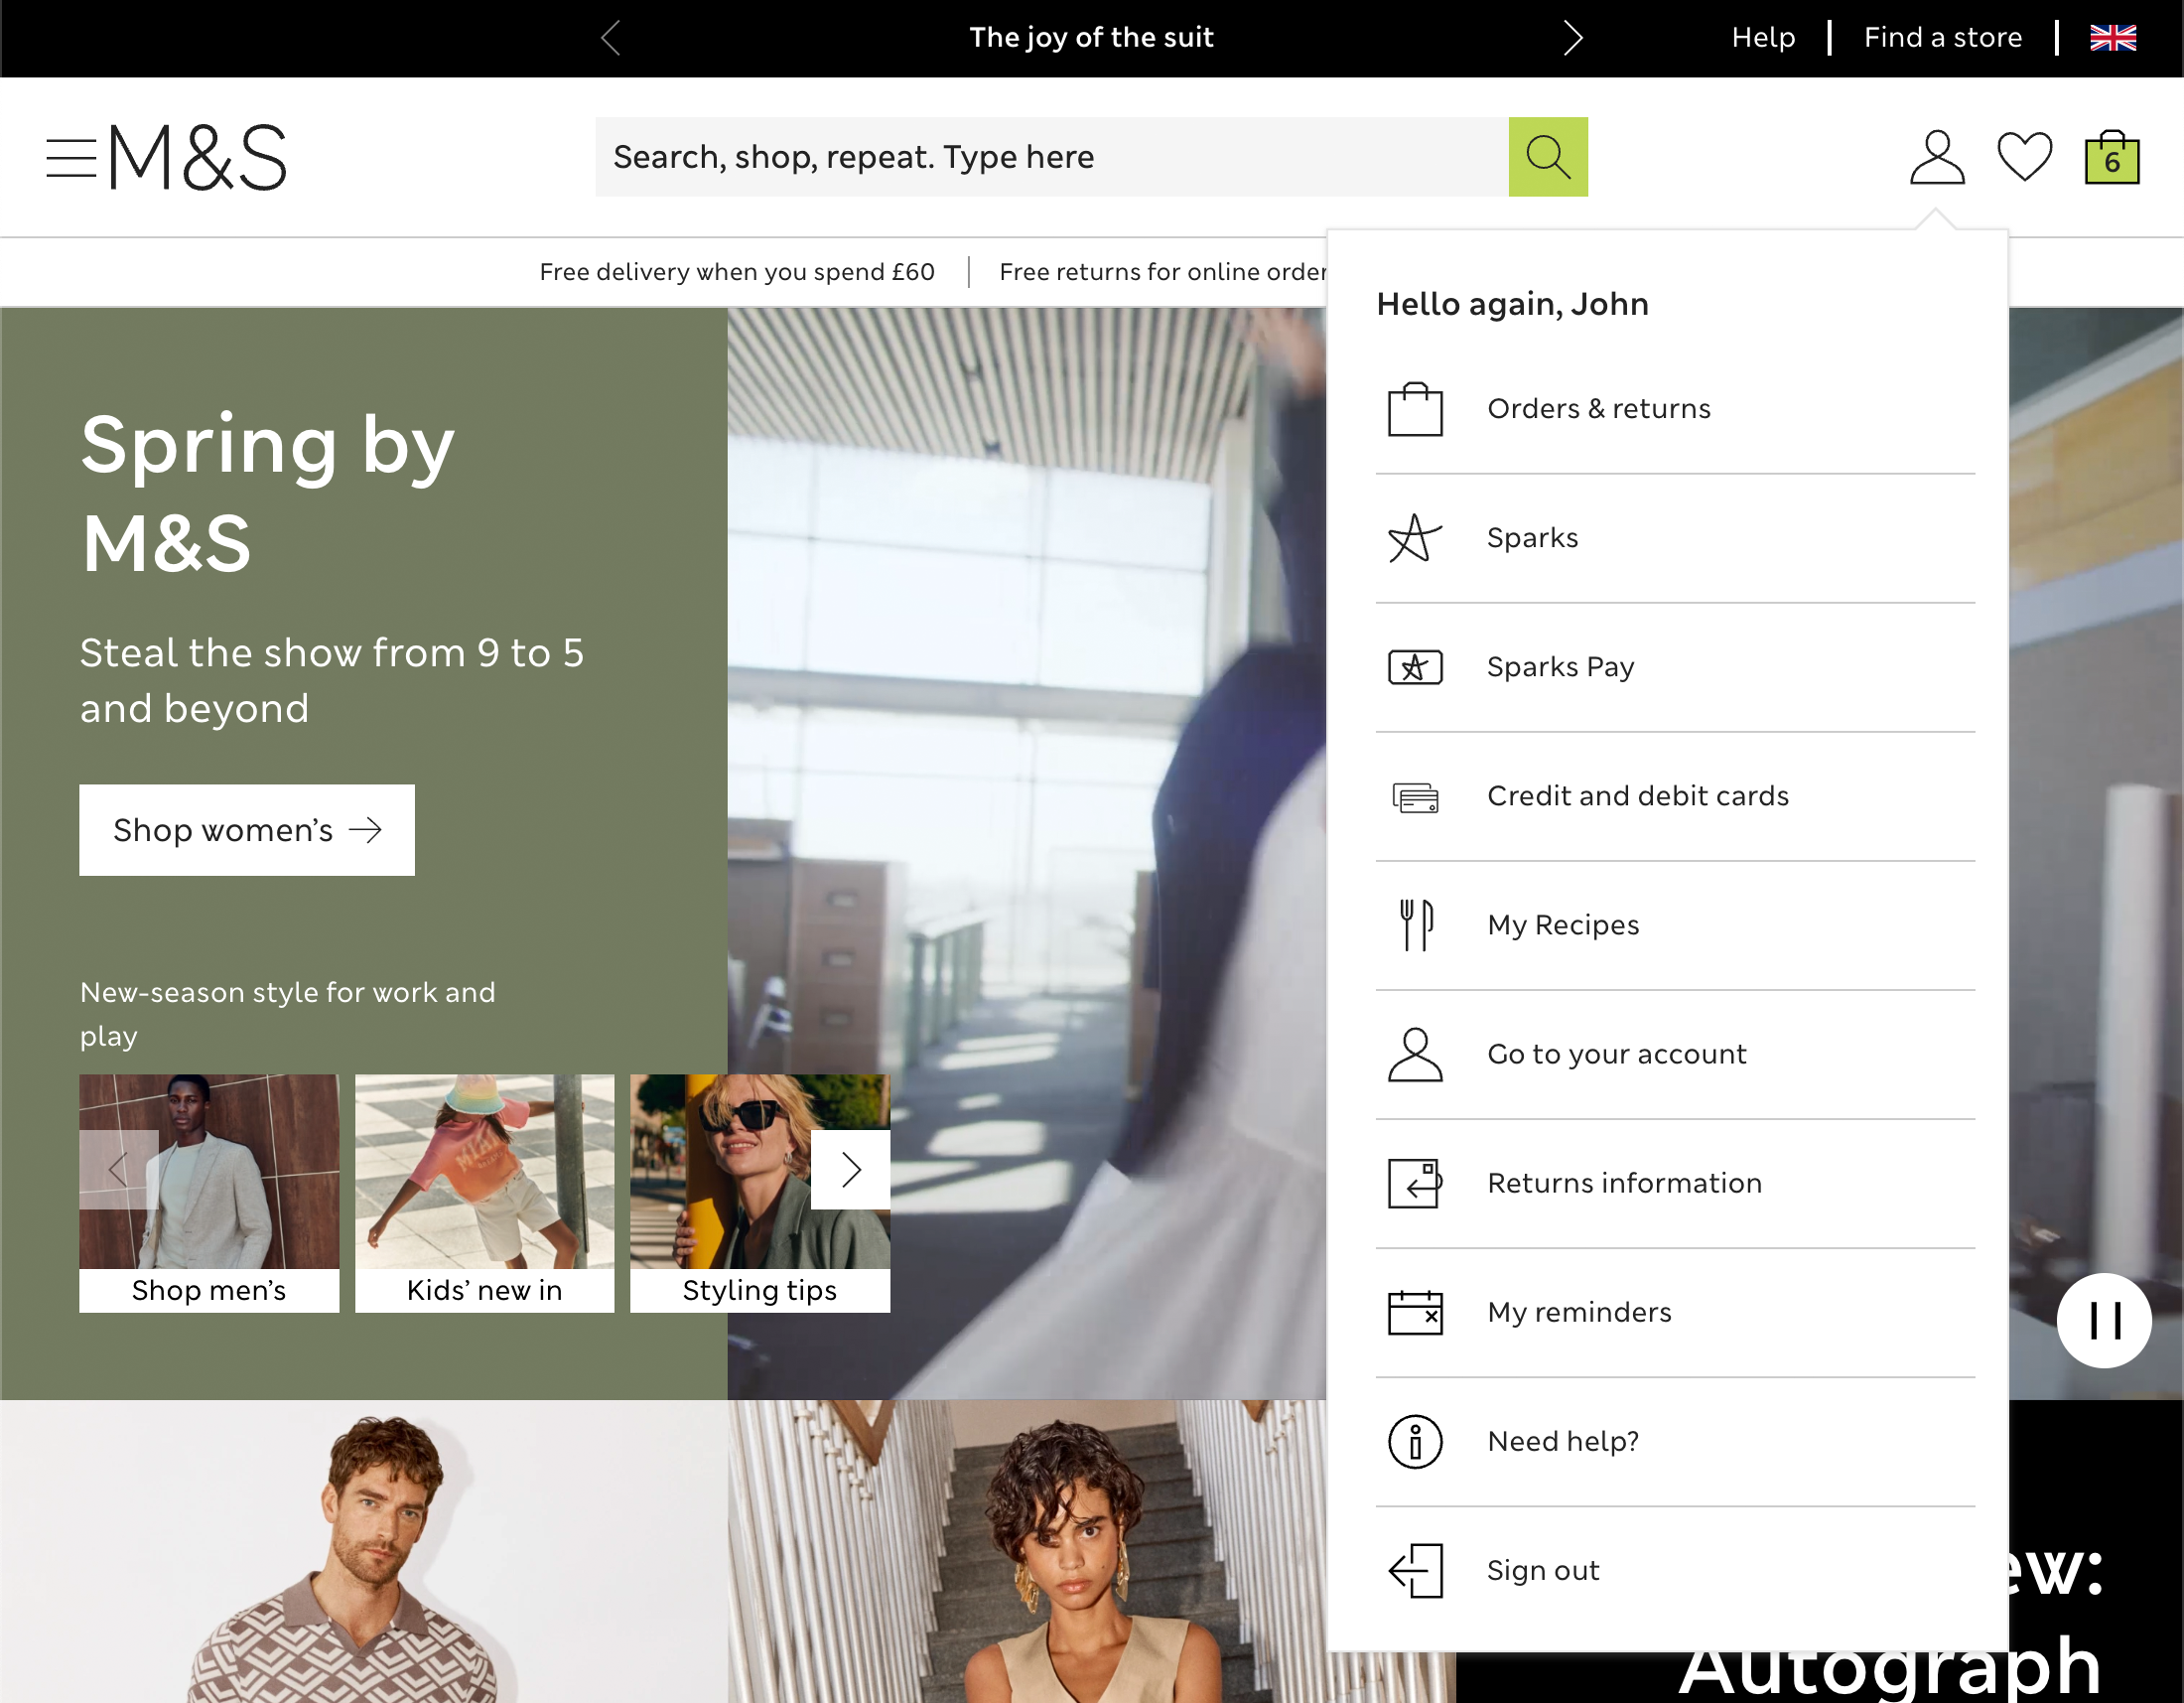View the shopping bag with 6 items

pos(2110,157)
